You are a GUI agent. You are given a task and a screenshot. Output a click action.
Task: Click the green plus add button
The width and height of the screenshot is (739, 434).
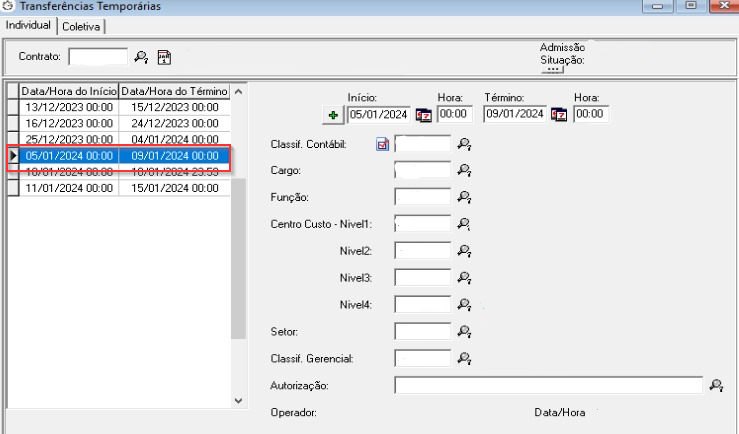point(333,115)
